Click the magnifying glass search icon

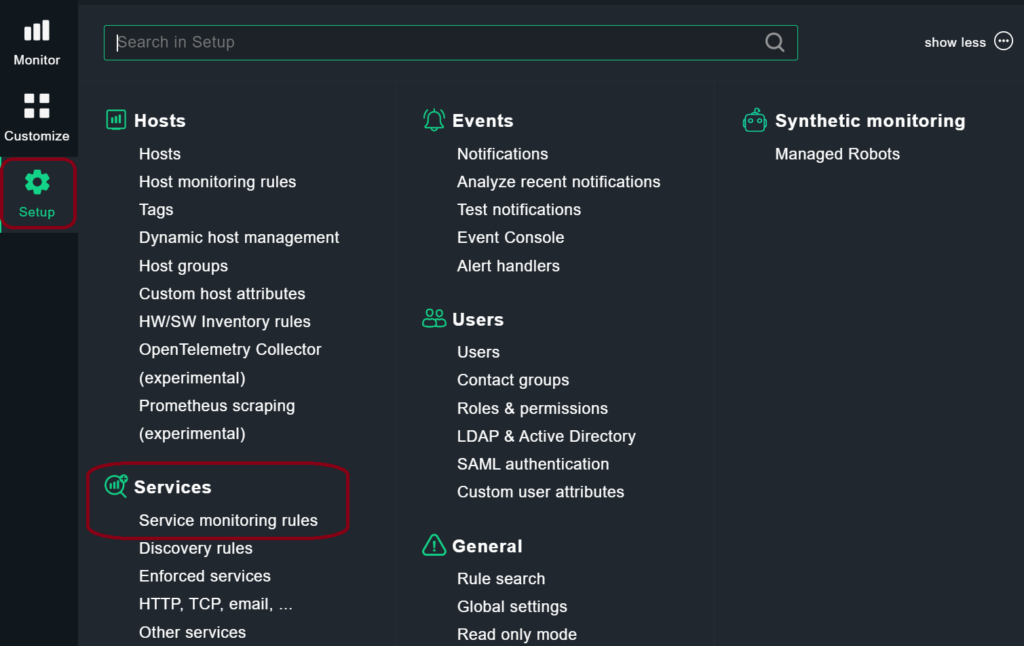(774, 42)
